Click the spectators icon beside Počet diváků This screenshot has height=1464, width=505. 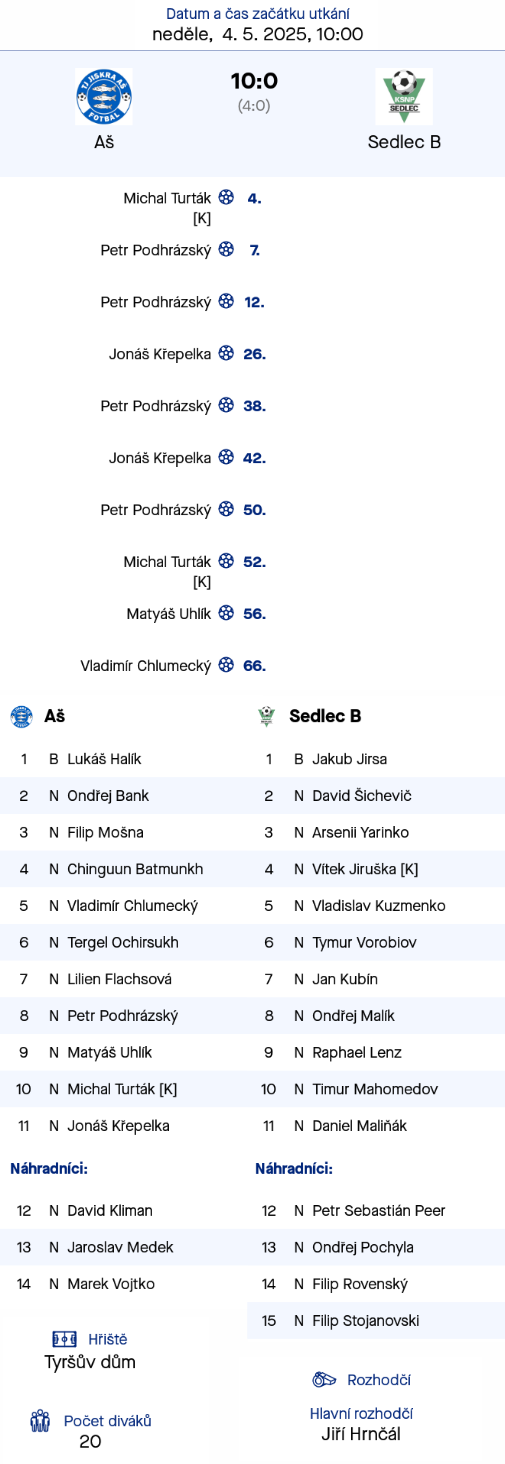[40, 1421]
